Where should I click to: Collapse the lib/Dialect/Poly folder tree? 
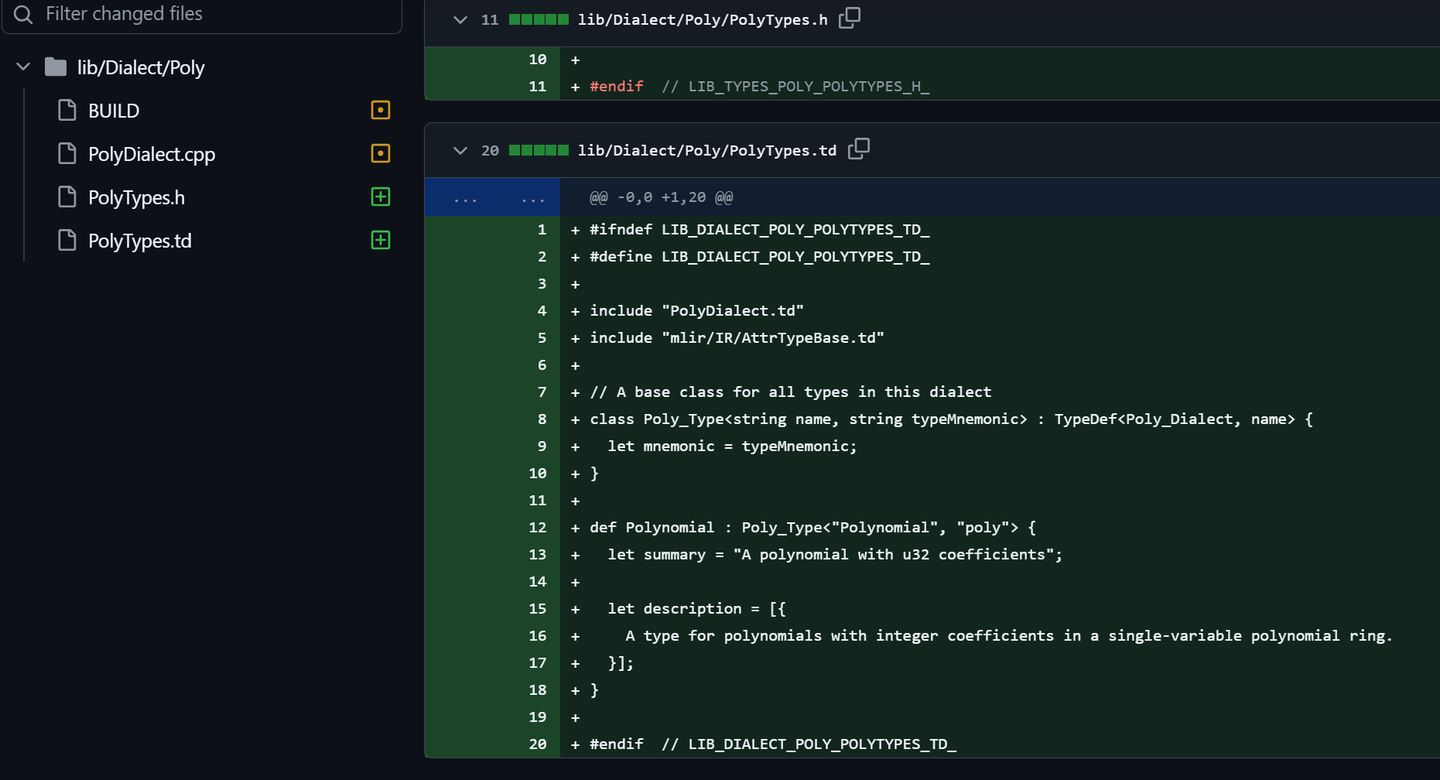click(24, 67)
